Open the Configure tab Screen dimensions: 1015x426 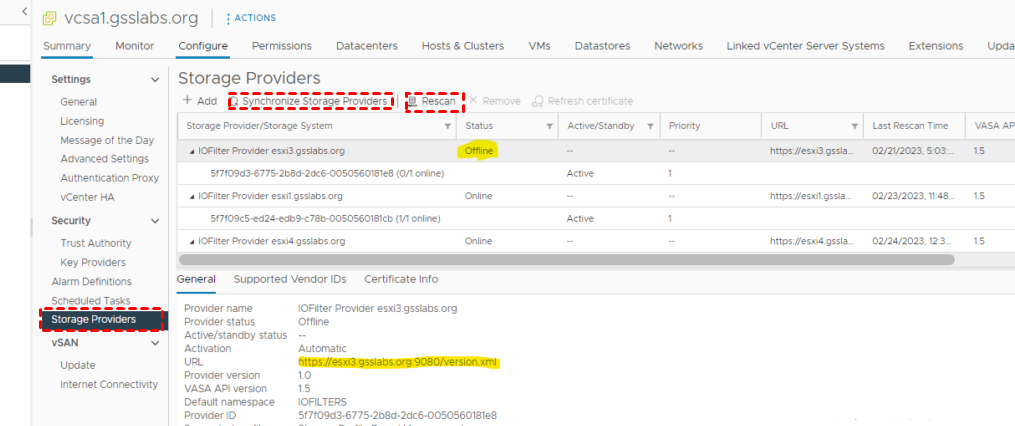click(x=203, y=46)
